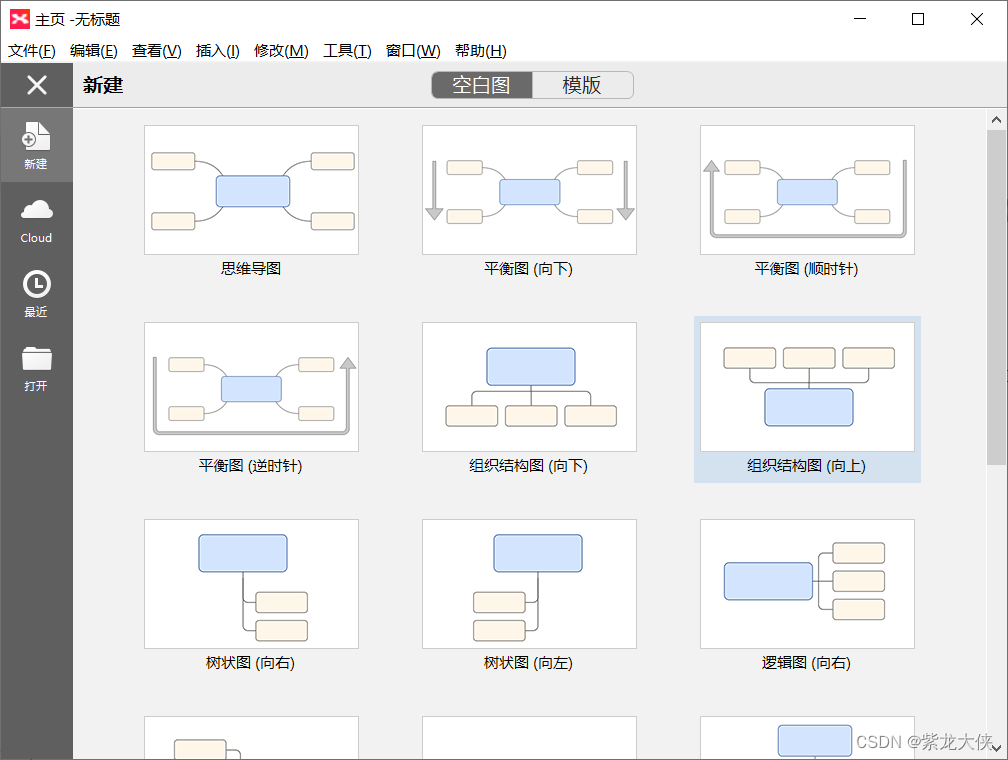Select the 树状图 (向左) template thumbnail
The height and width of the screenshot is (760, 1008).
pyautogui.click(x=529, y=584)
